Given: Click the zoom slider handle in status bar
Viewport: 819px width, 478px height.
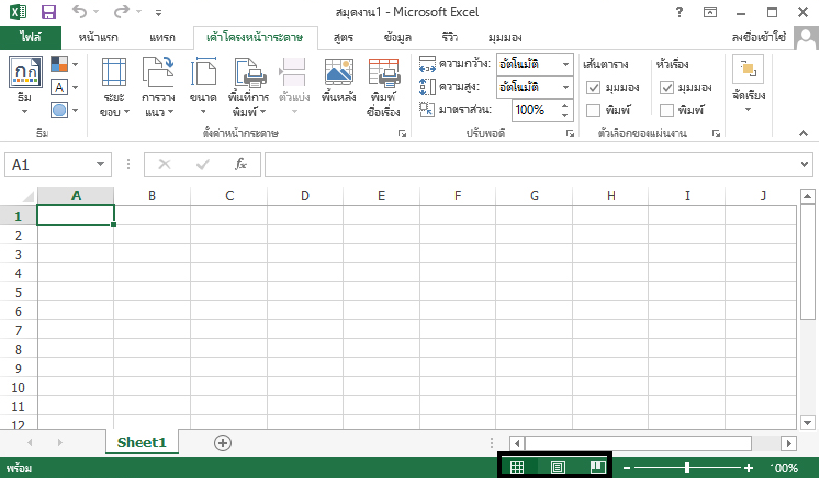Looking at the screenshot, I should point(687,467).
